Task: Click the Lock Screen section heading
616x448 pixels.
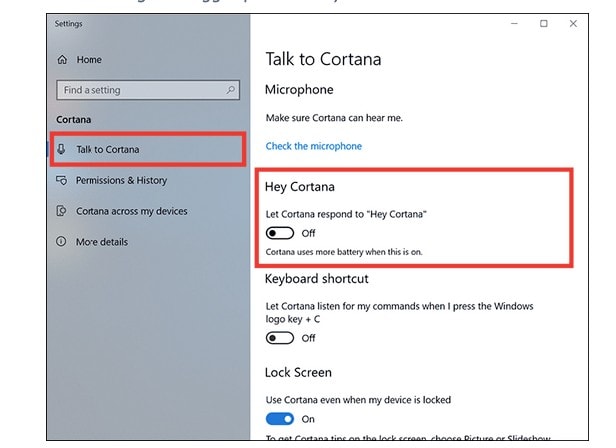Action: pyautogui.click(x=298, y=372)
